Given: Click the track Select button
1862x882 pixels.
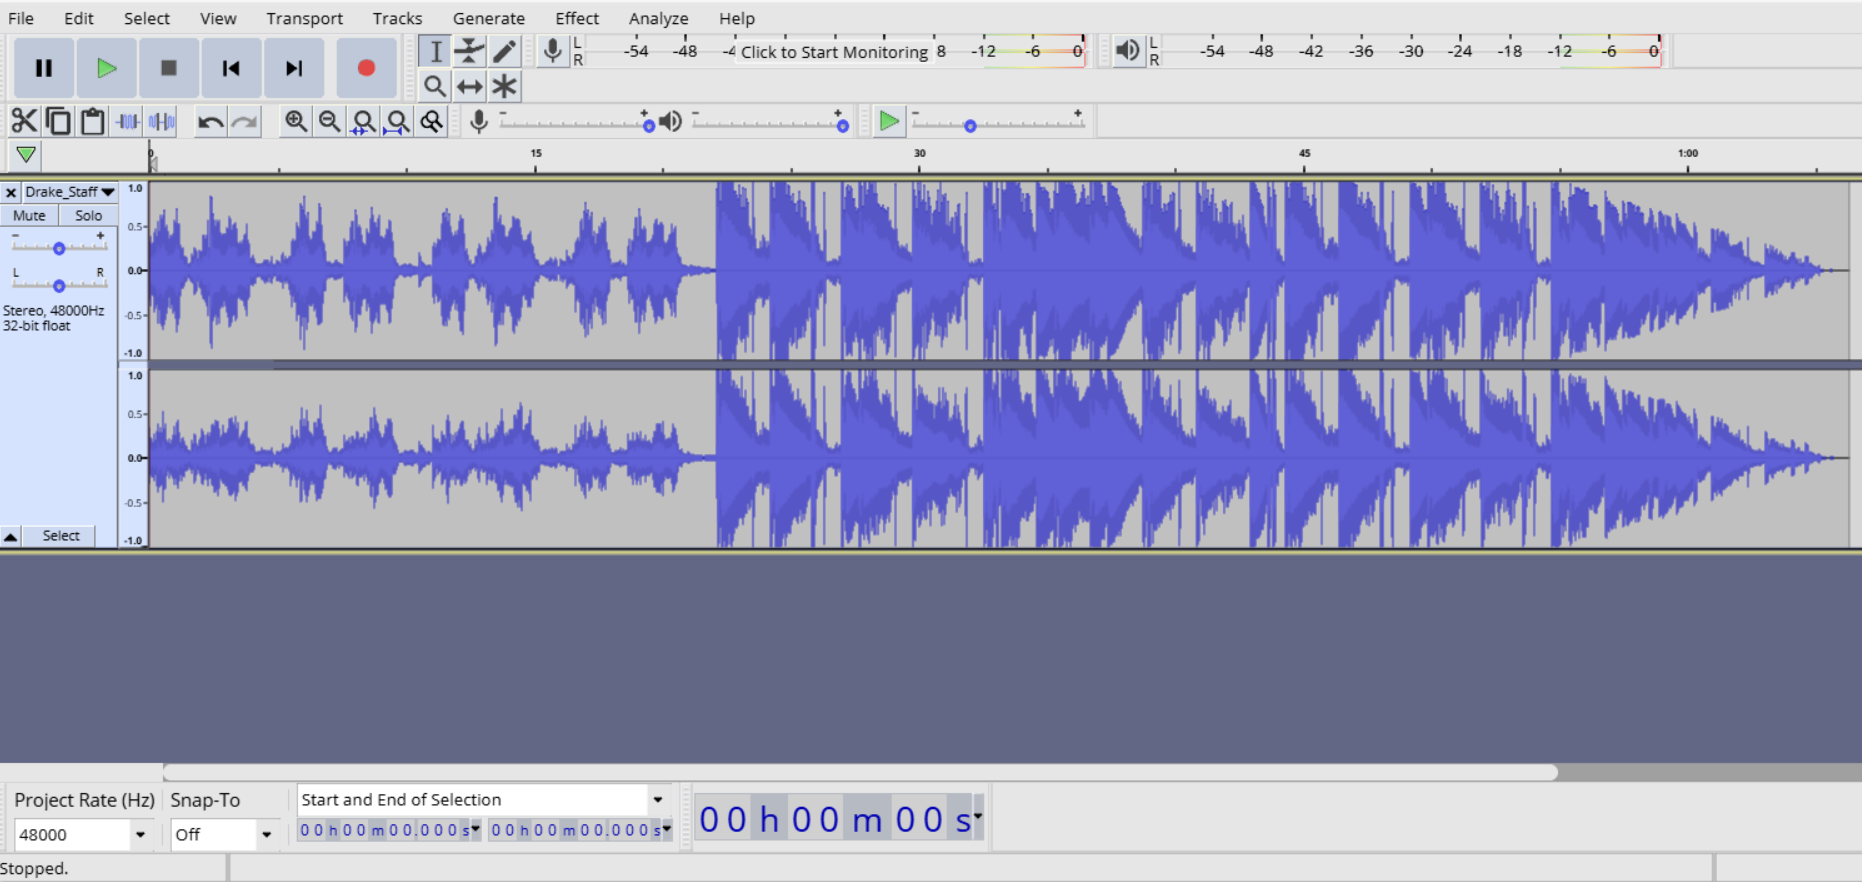Looking at the screenshot, I should [x=61, y=536].
